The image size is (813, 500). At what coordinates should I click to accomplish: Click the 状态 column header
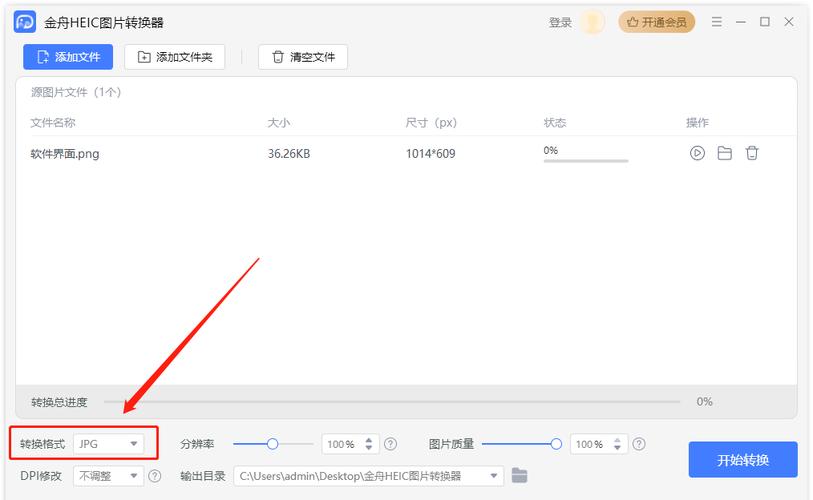click(x=555, y=122)
